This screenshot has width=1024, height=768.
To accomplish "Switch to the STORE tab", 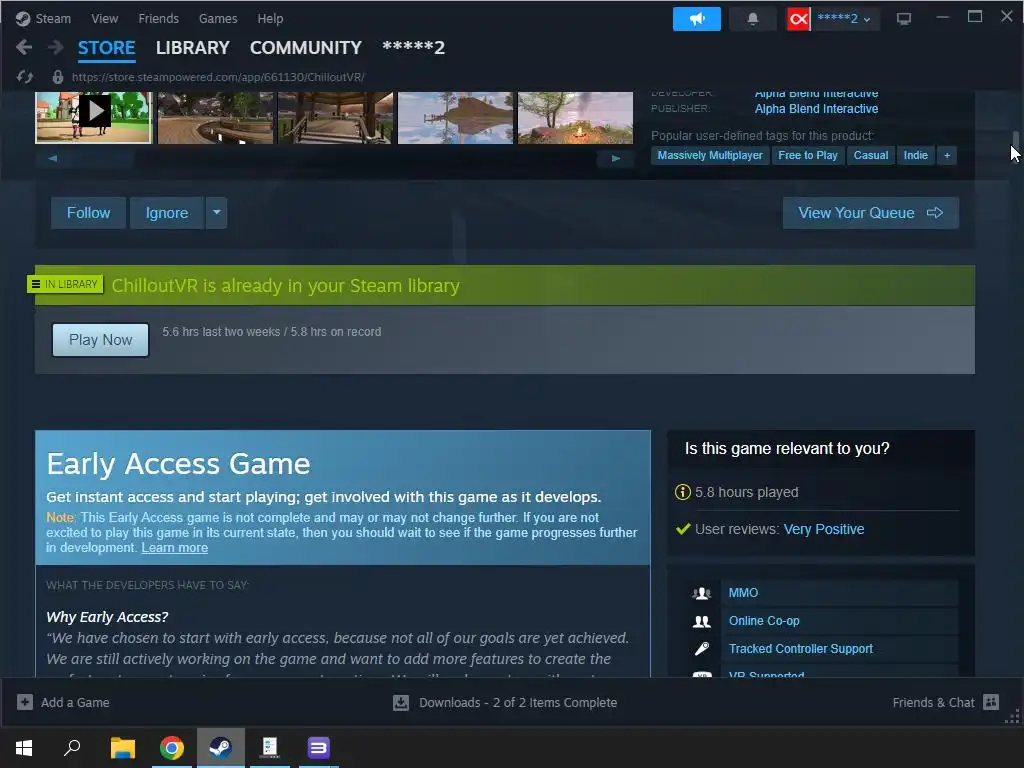I will click(106, 48).
